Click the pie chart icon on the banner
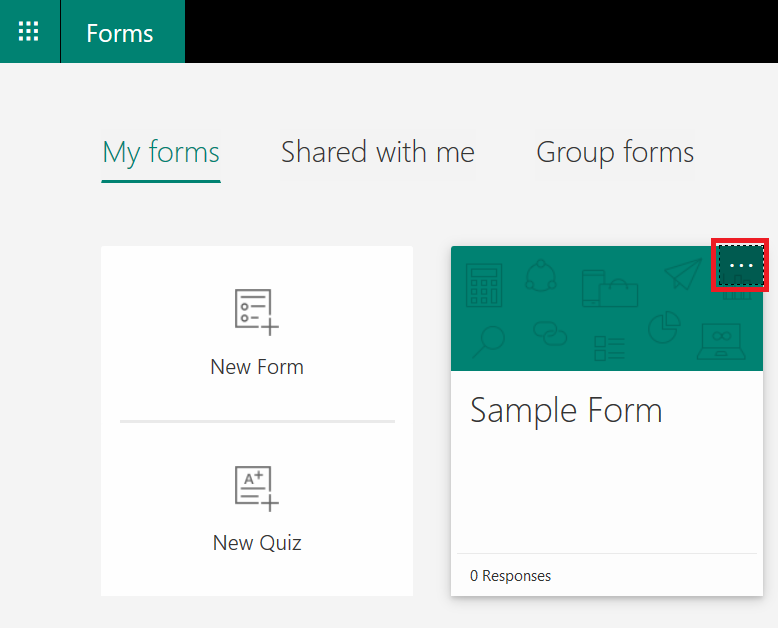The height and width of the screenshot is (628, 778). tap(664, 327)
